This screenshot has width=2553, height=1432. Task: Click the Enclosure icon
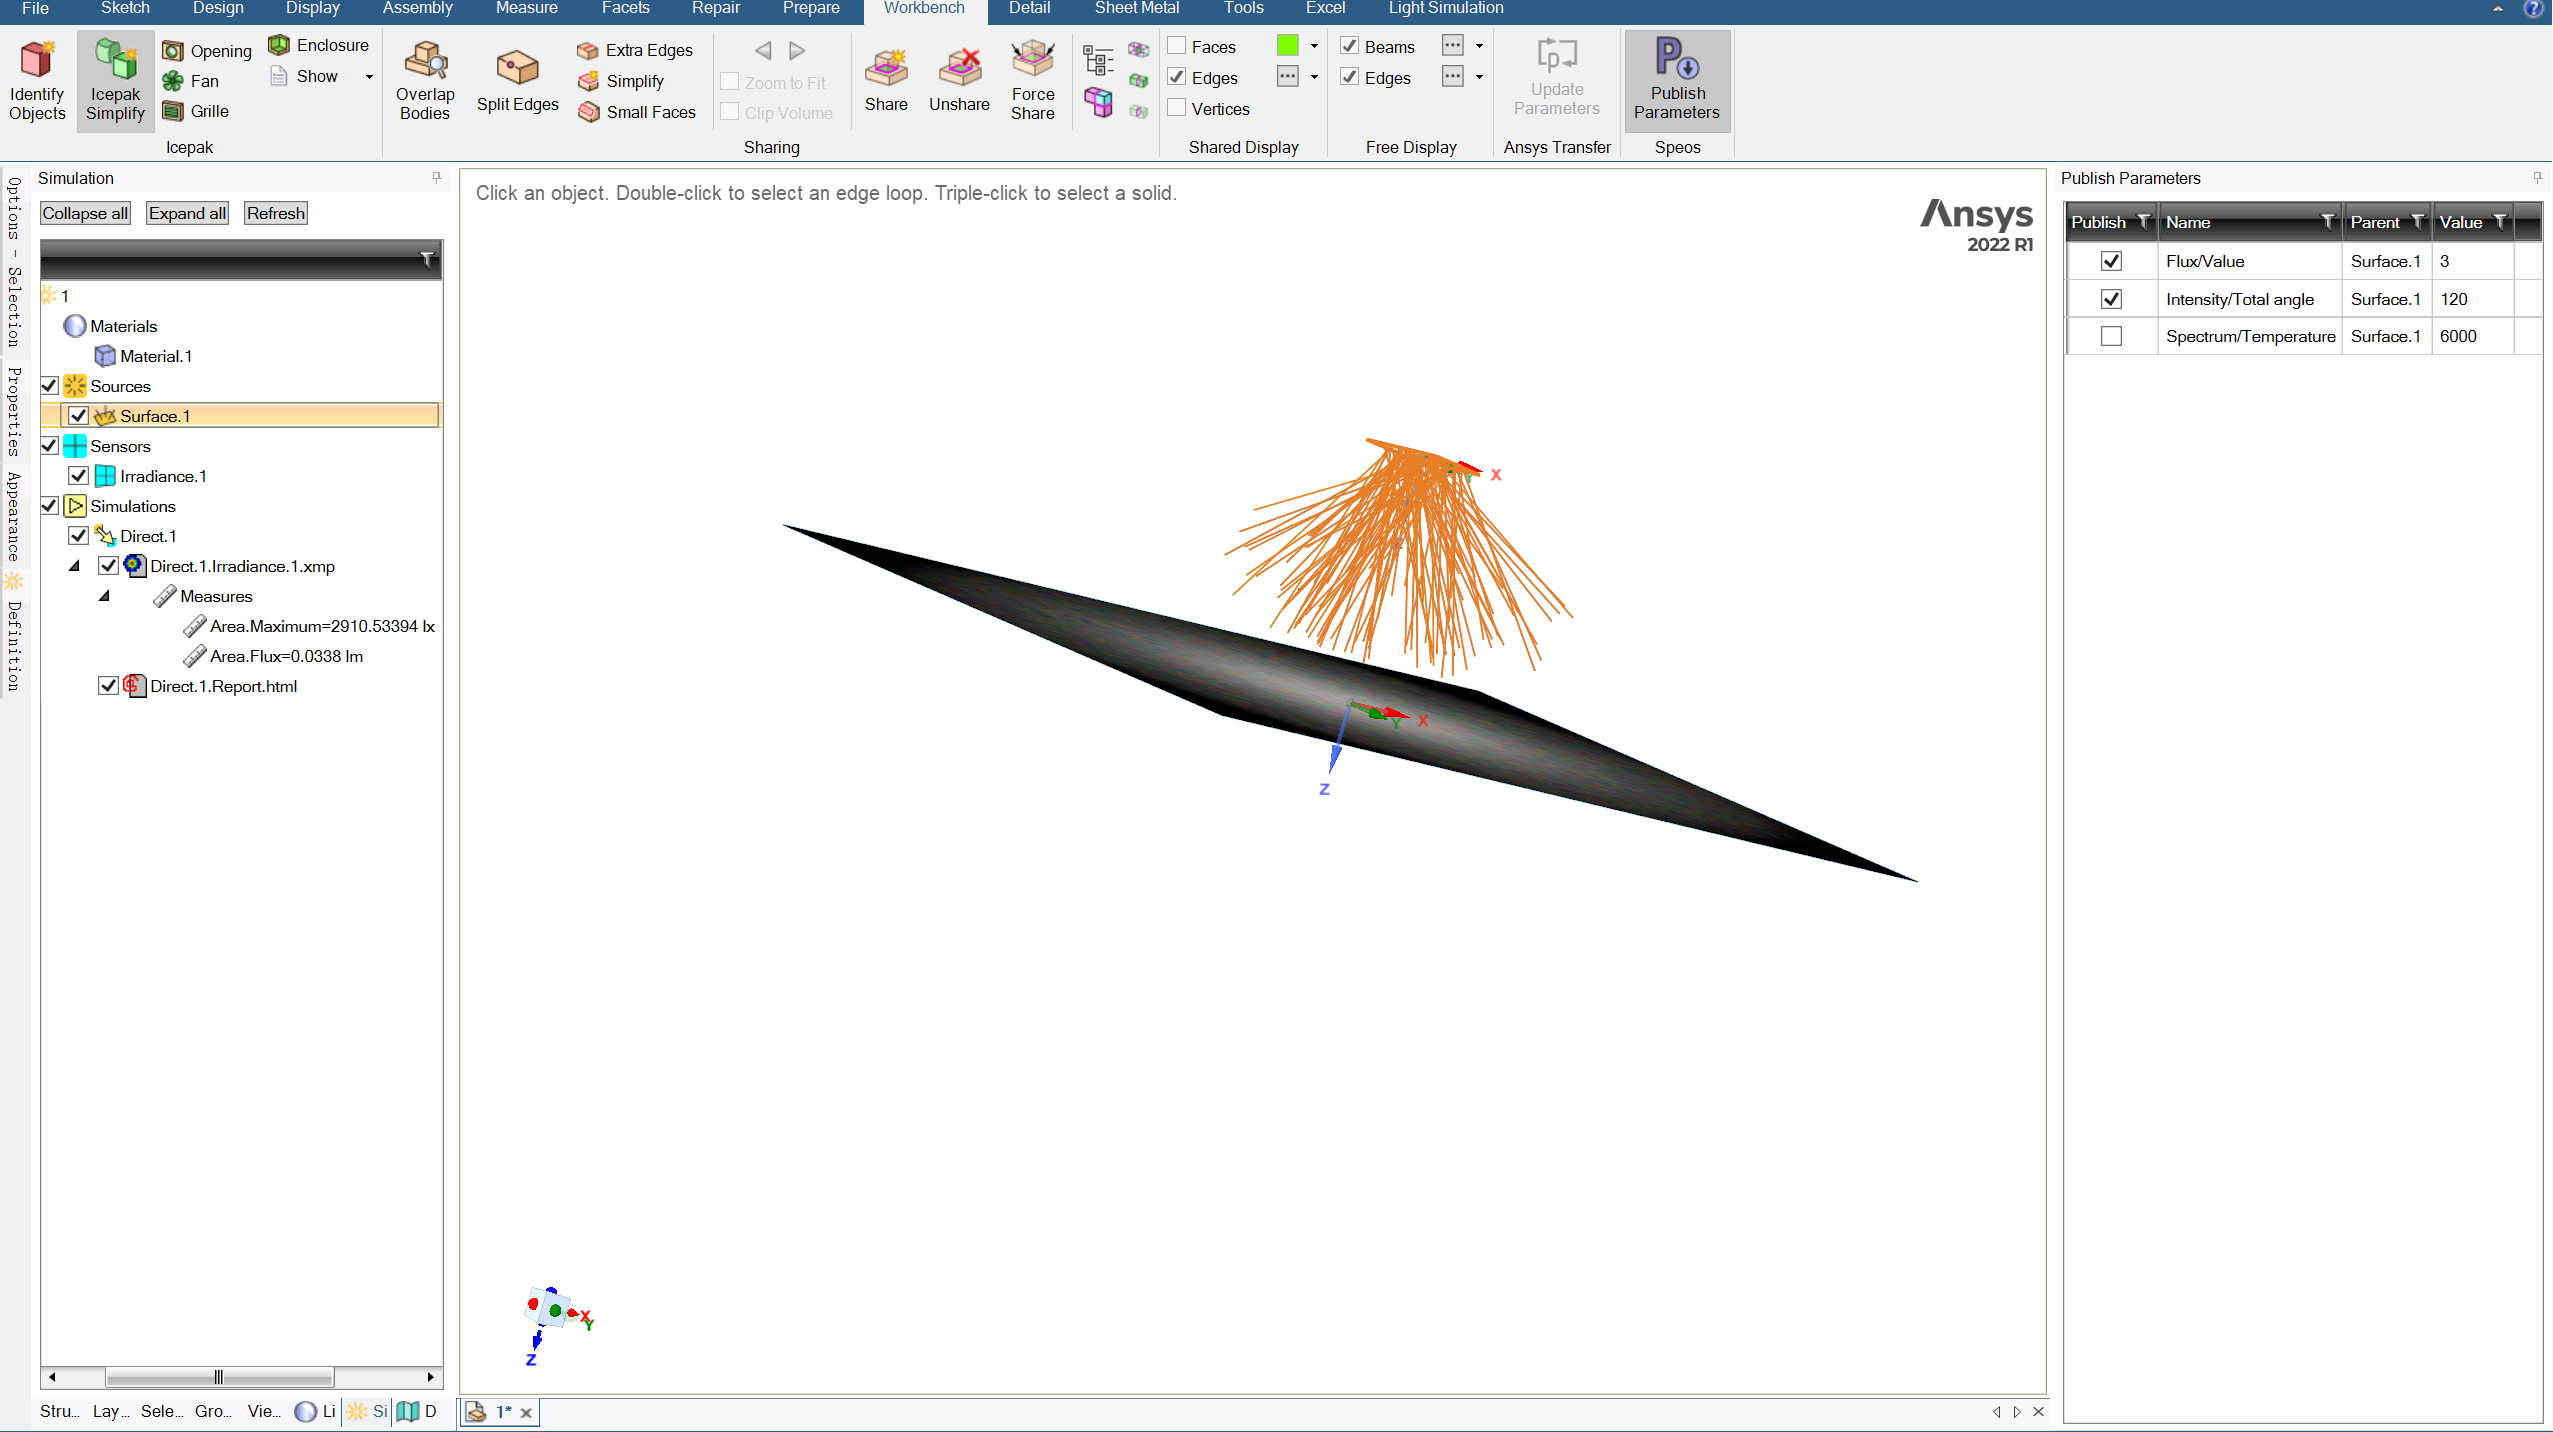(279, 45)
